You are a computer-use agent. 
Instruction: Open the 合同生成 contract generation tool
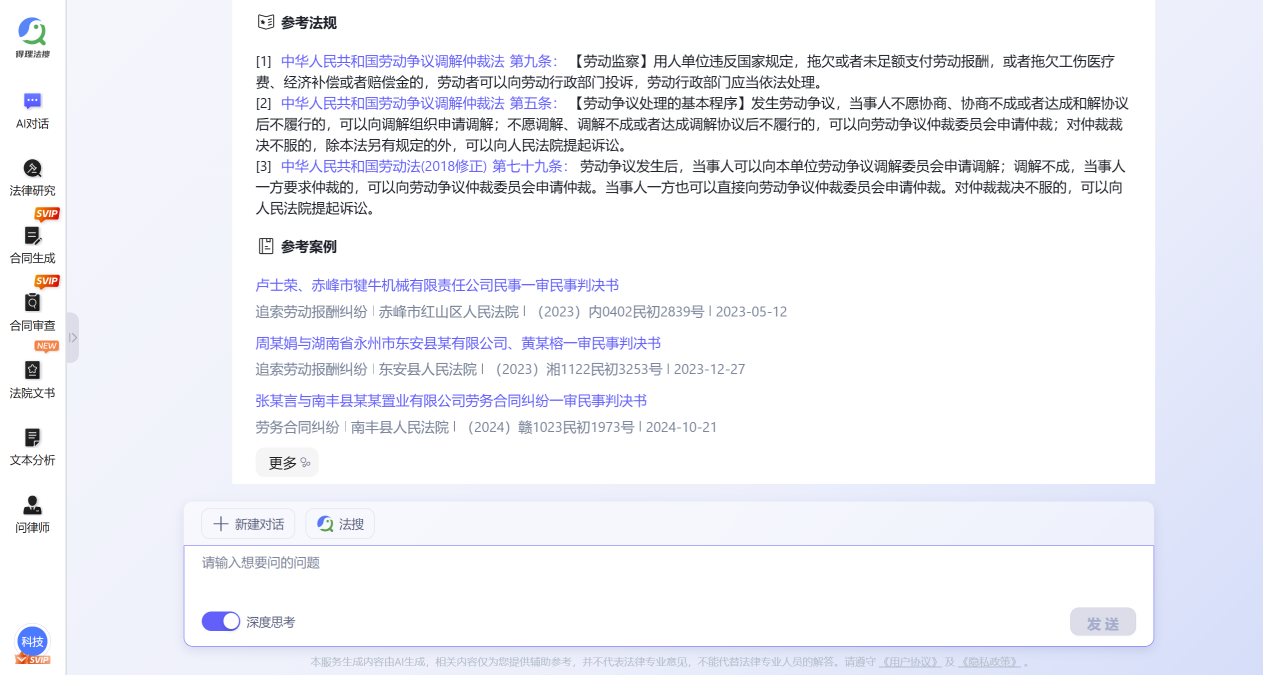coord(32,243)
